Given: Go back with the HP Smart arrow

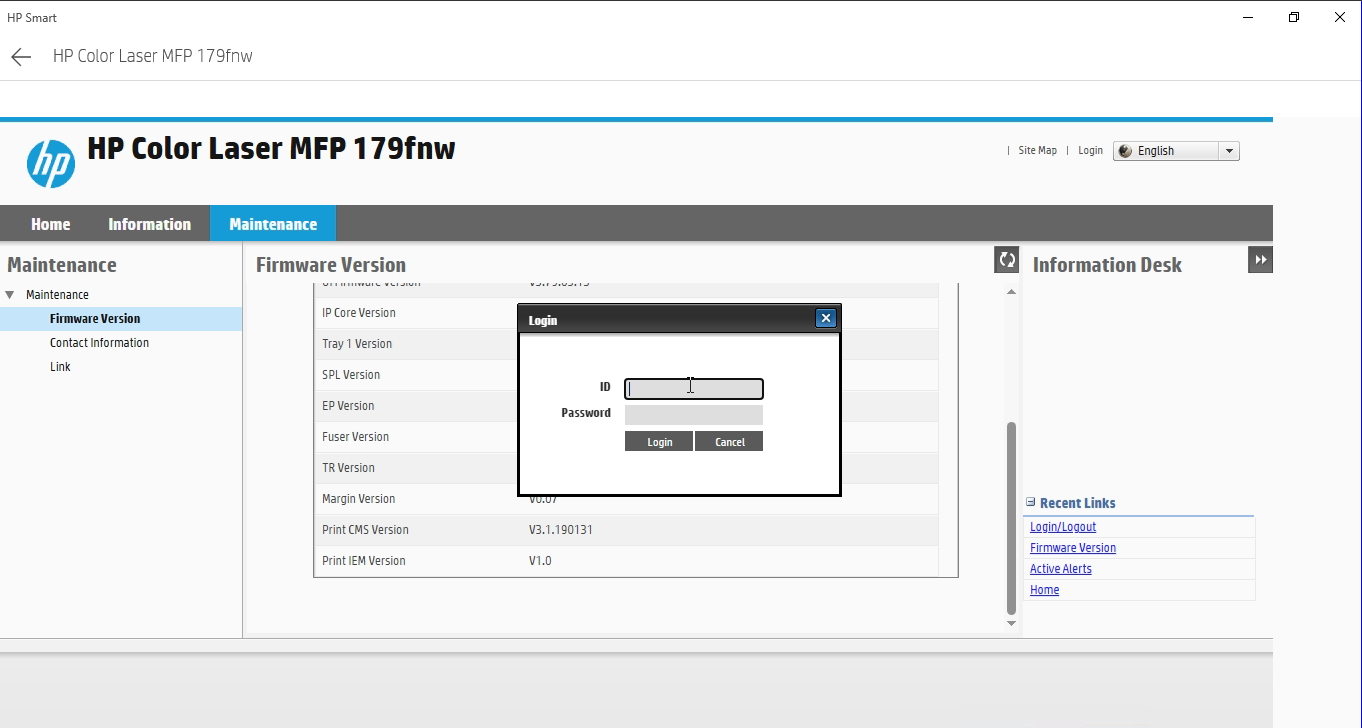Looking at the screenshot, I should pos(21,57).
